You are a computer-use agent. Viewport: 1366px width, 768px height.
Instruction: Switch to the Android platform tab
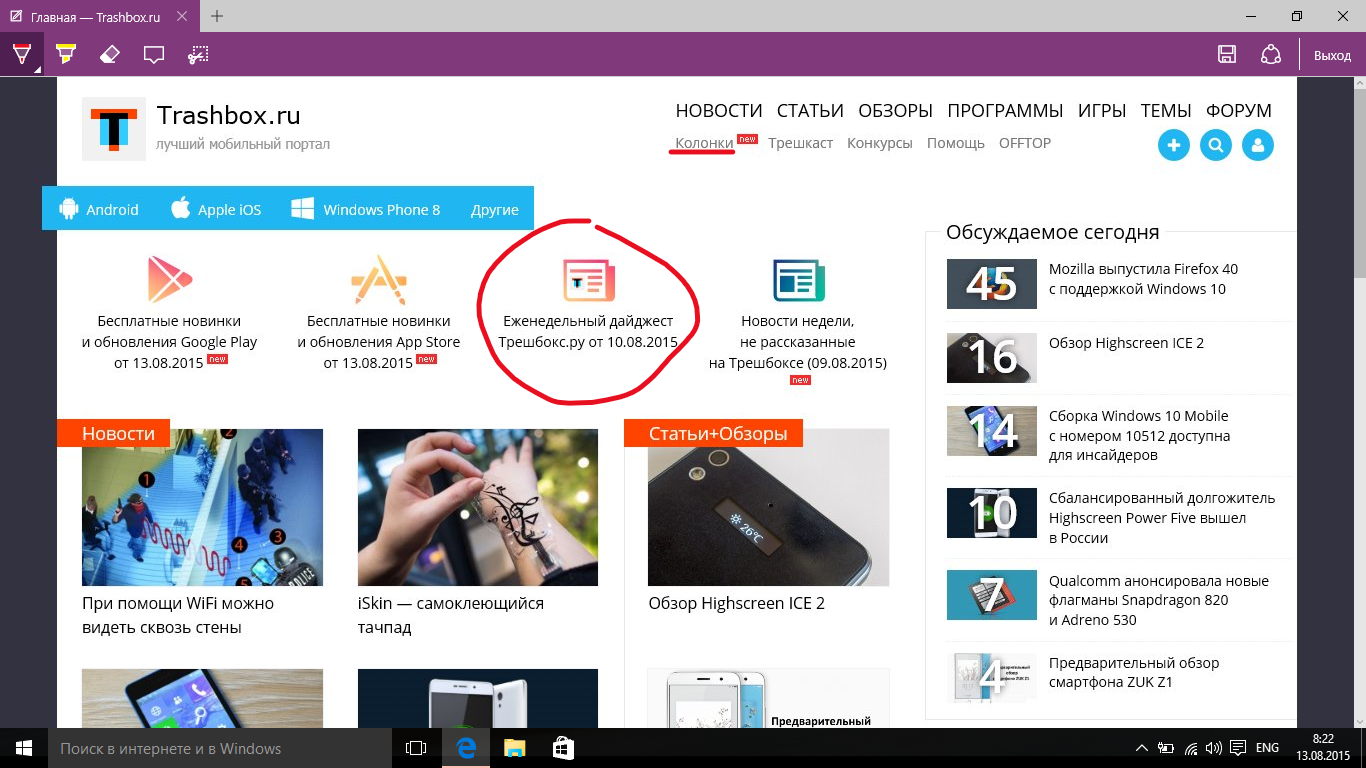(x=98, y=208)
